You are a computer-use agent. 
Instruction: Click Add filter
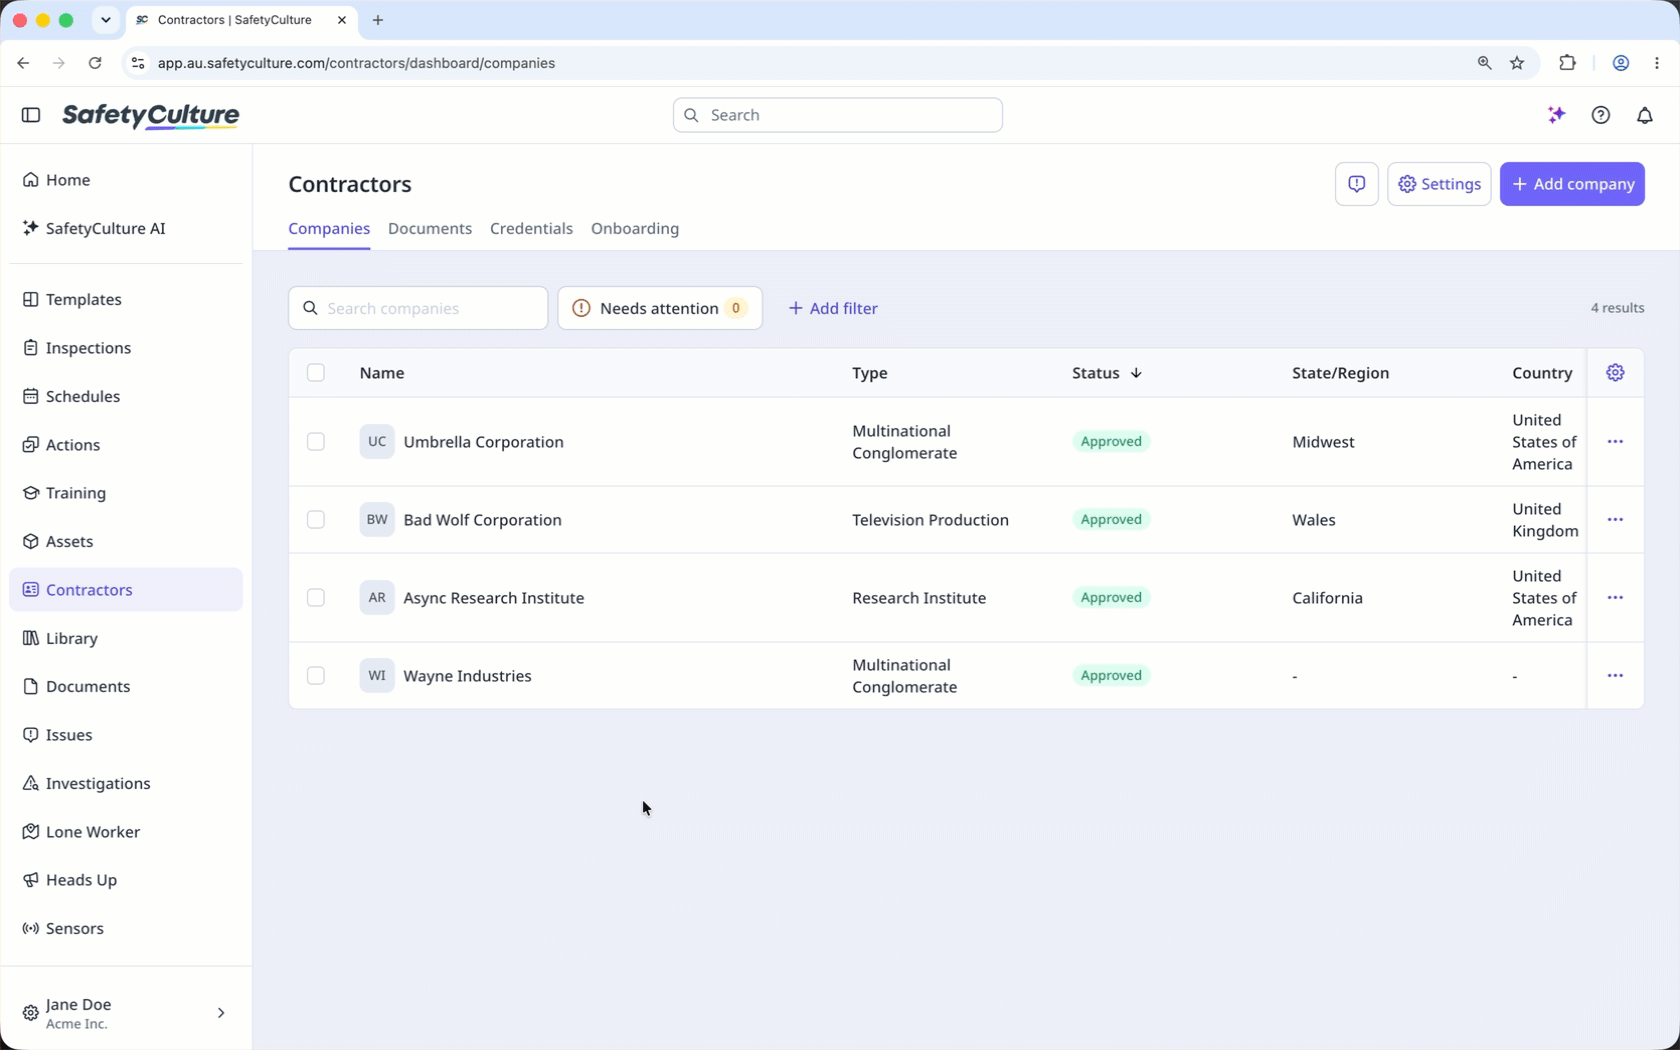[832, 308]
